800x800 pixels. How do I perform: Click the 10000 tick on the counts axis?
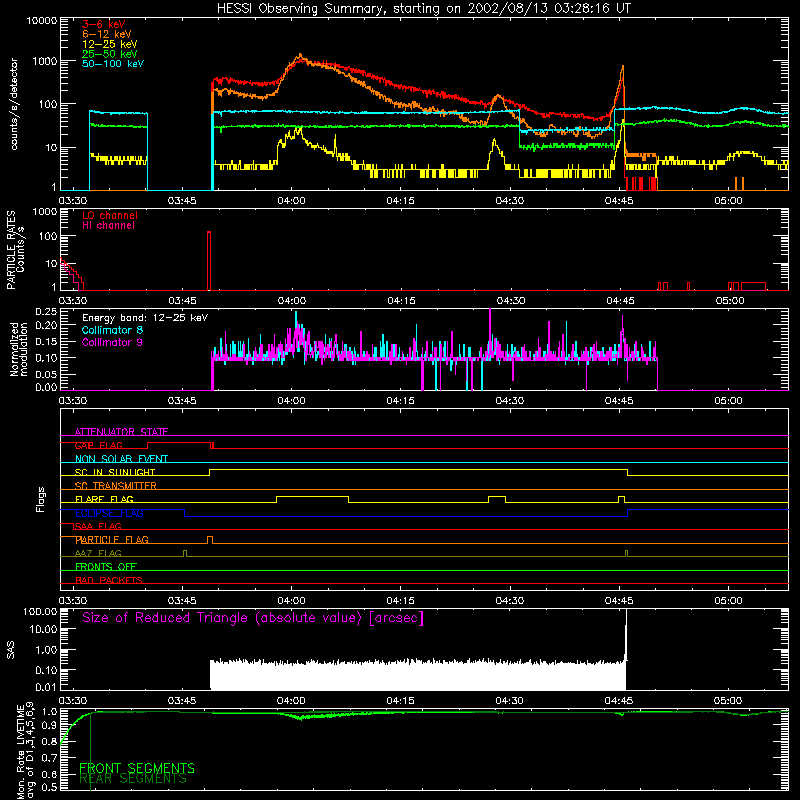pos(42,21)
